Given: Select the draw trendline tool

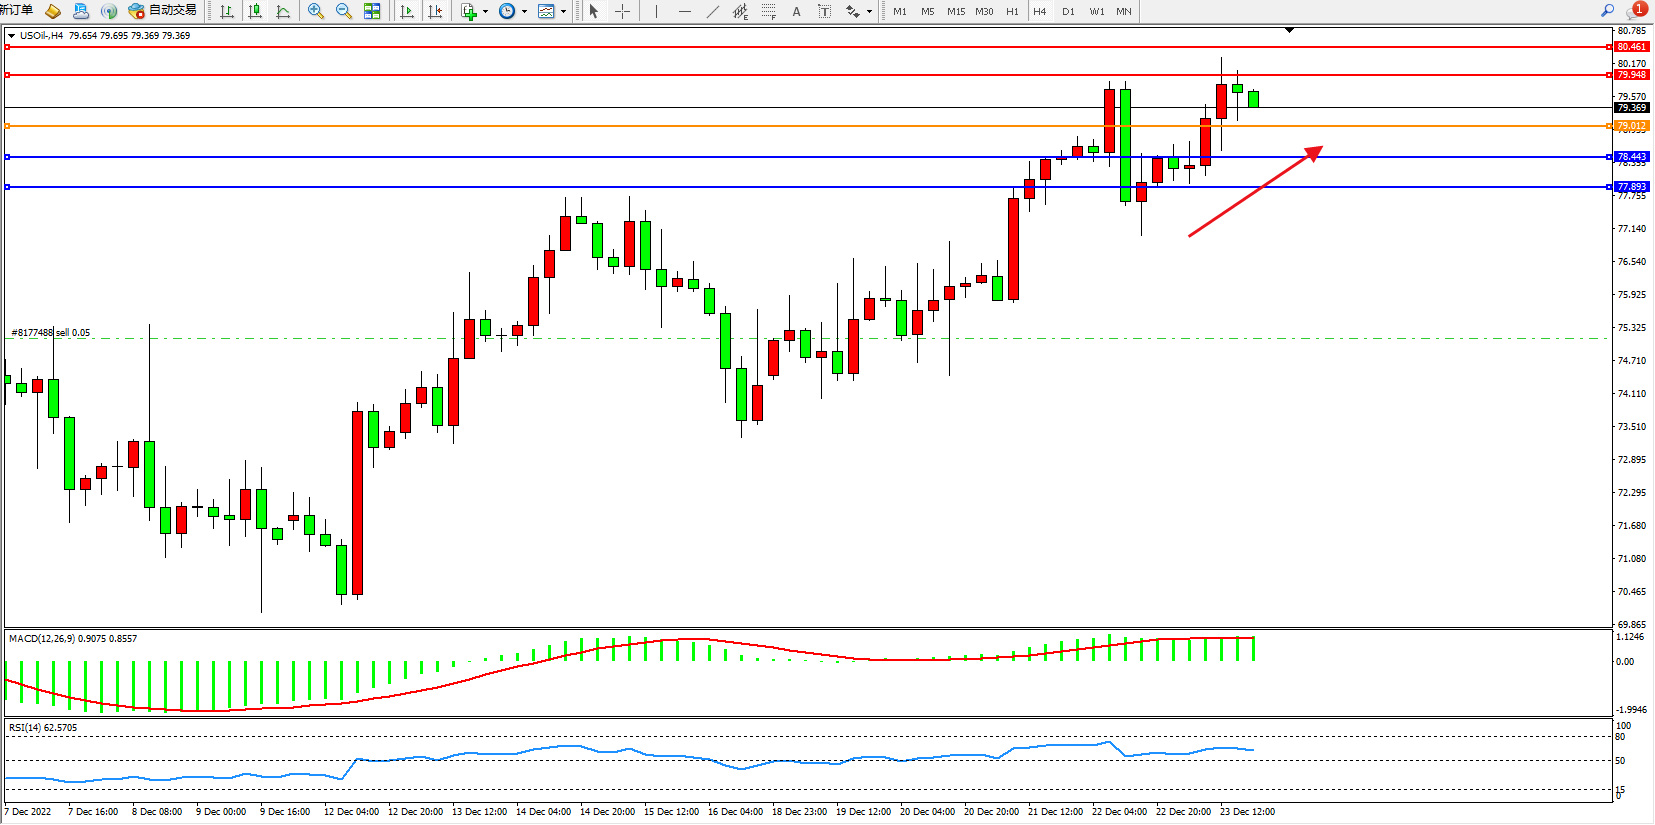Looking at the screenshot, I should coord(712,11).
